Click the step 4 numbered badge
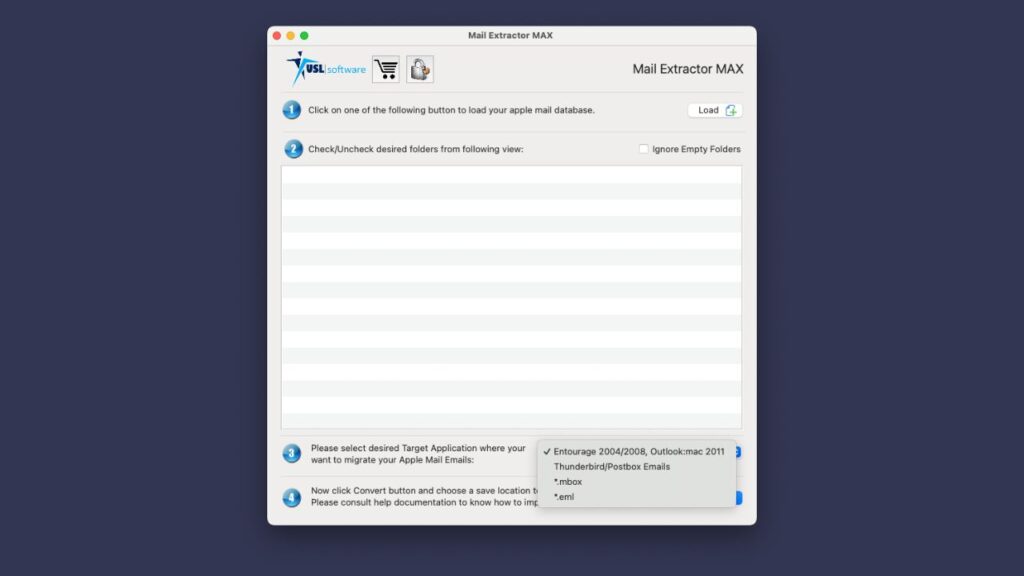The width and height of the screenshot is (1024, 576). point(291,497)
